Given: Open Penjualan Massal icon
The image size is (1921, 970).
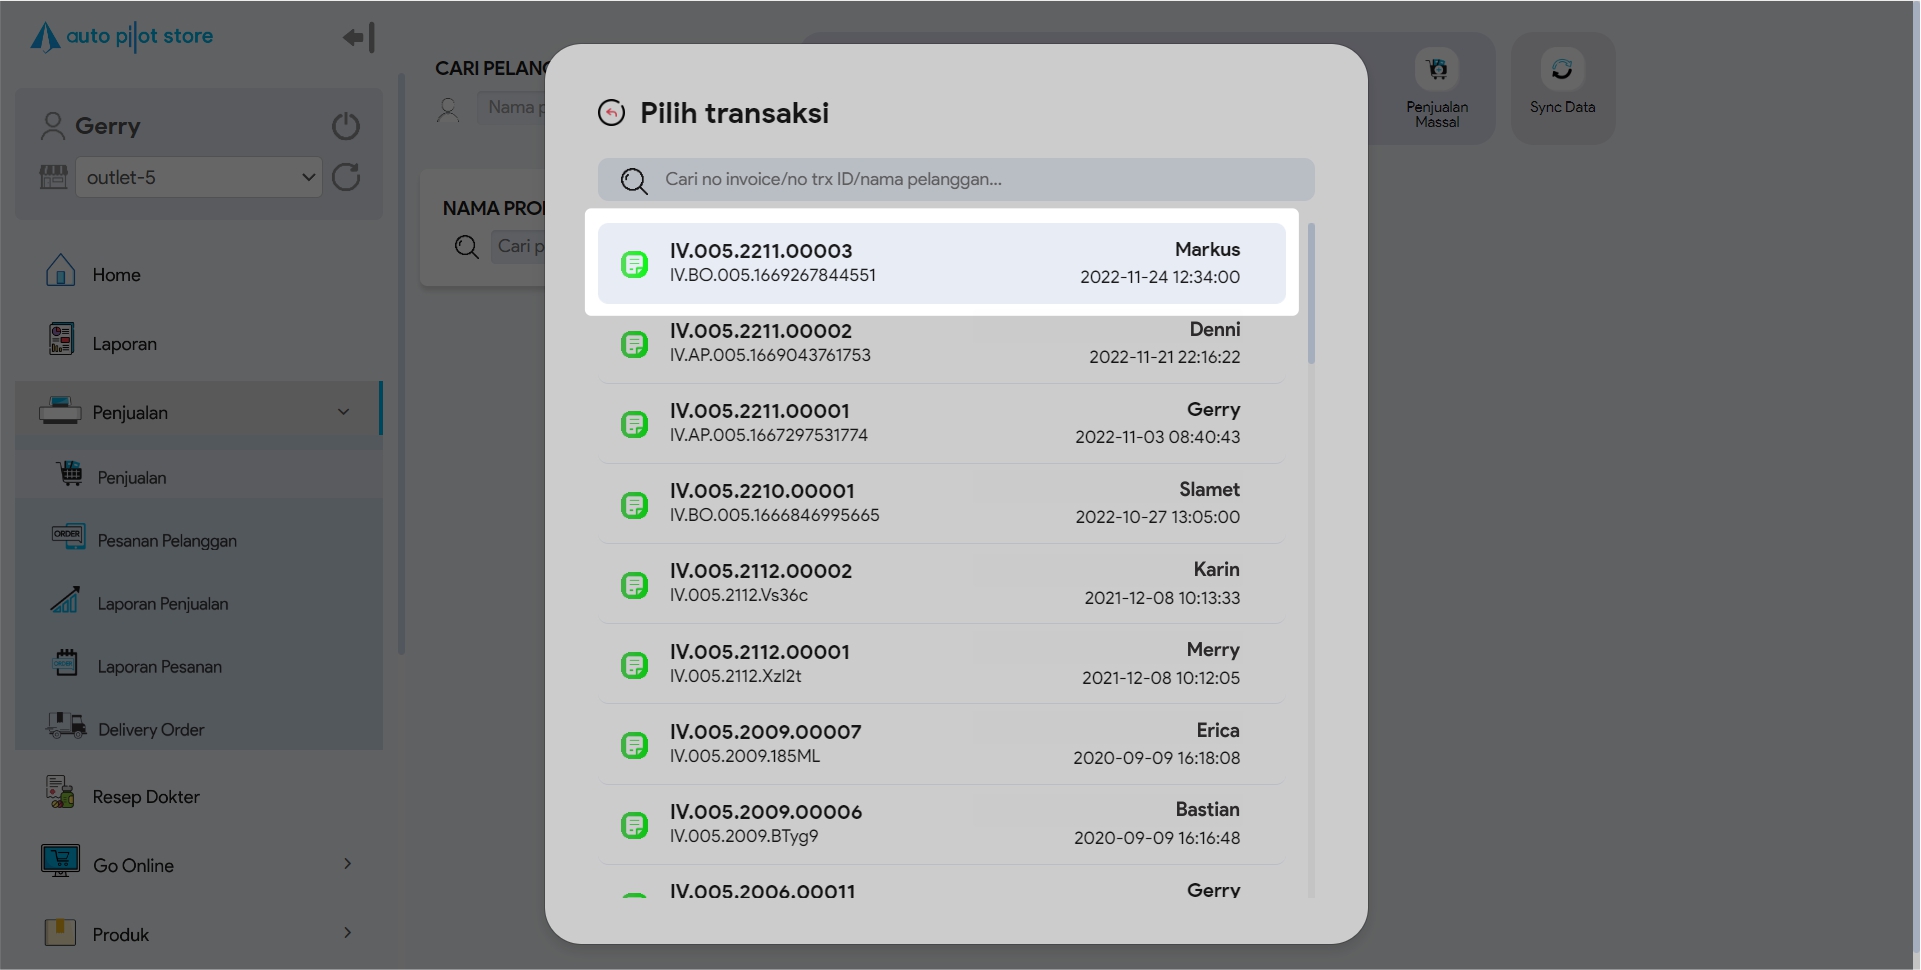Looking at the screenshot, I should [1436, 70].
